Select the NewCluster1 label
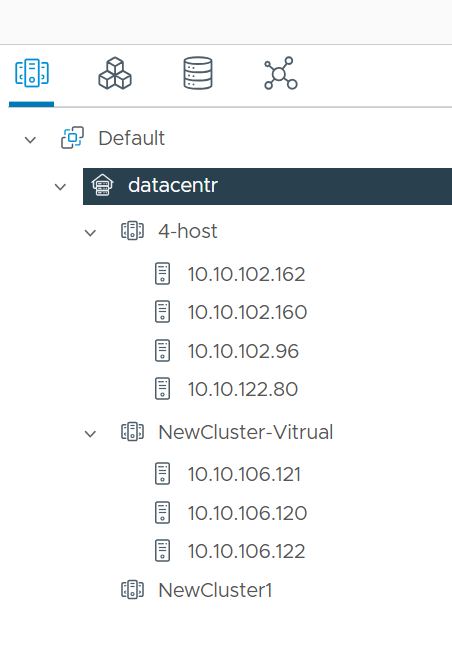 (x=215, y=590)
